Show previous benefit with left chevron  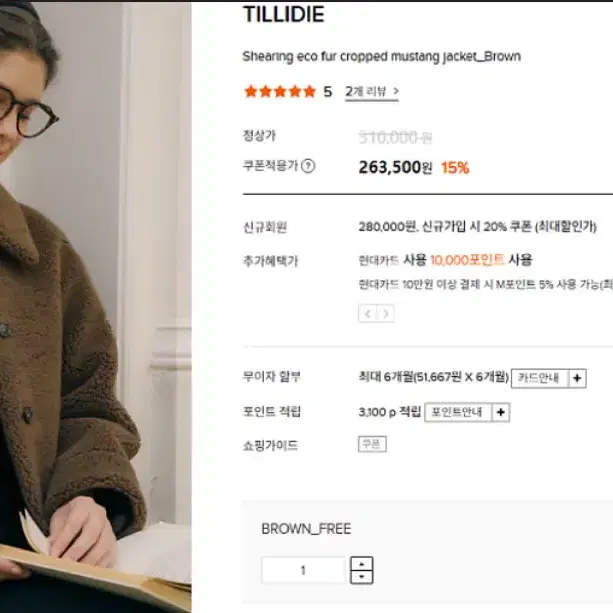pos(367,314)
